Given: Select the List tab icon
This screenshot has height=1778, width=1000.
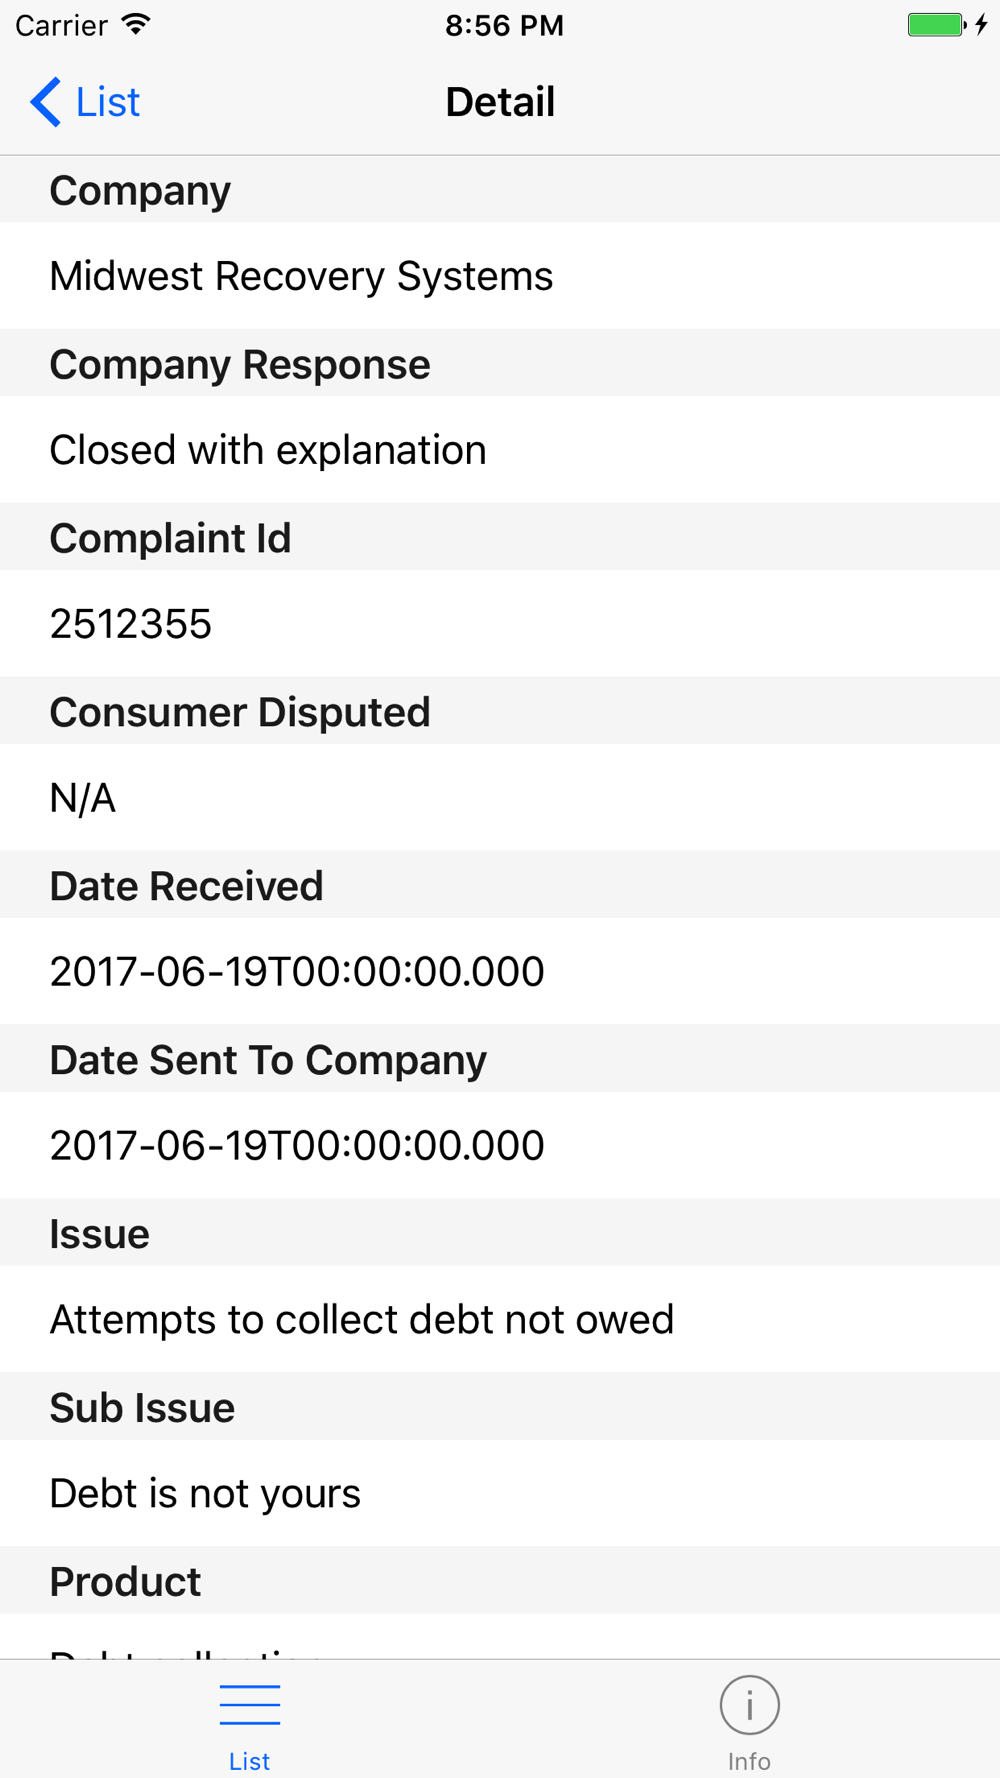Looking at the screenshot, I should click(249, 1705).
